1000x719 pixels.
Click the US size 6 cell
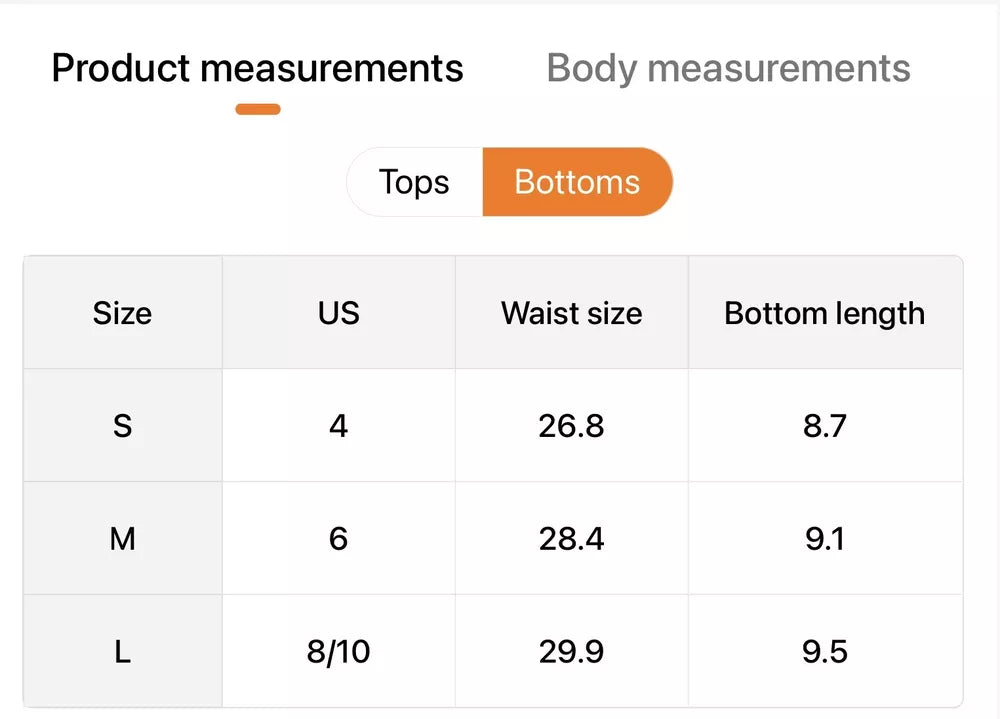pos(339,538)
